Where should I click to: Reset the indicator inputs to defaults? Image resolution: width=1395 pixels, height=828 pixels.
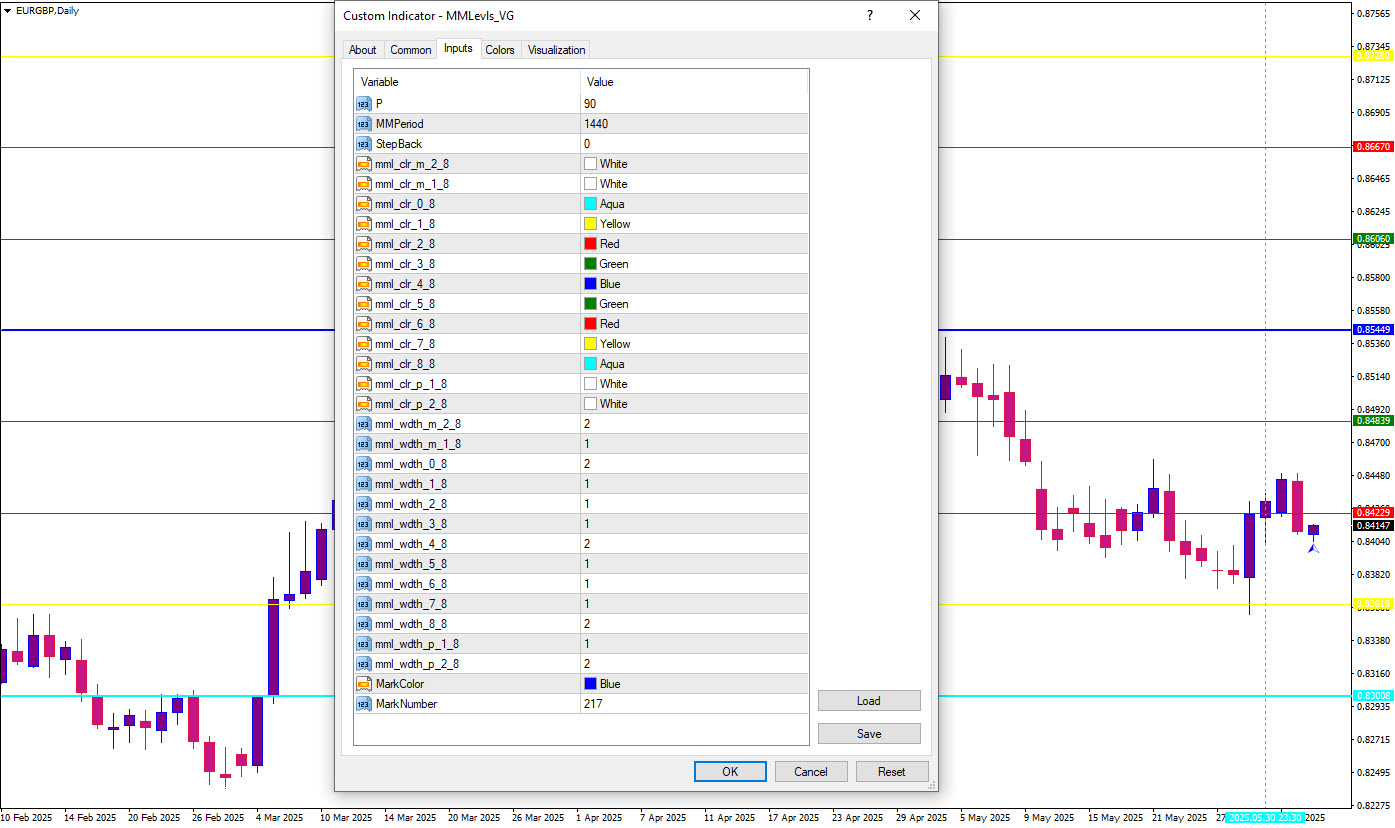(891, 772)
